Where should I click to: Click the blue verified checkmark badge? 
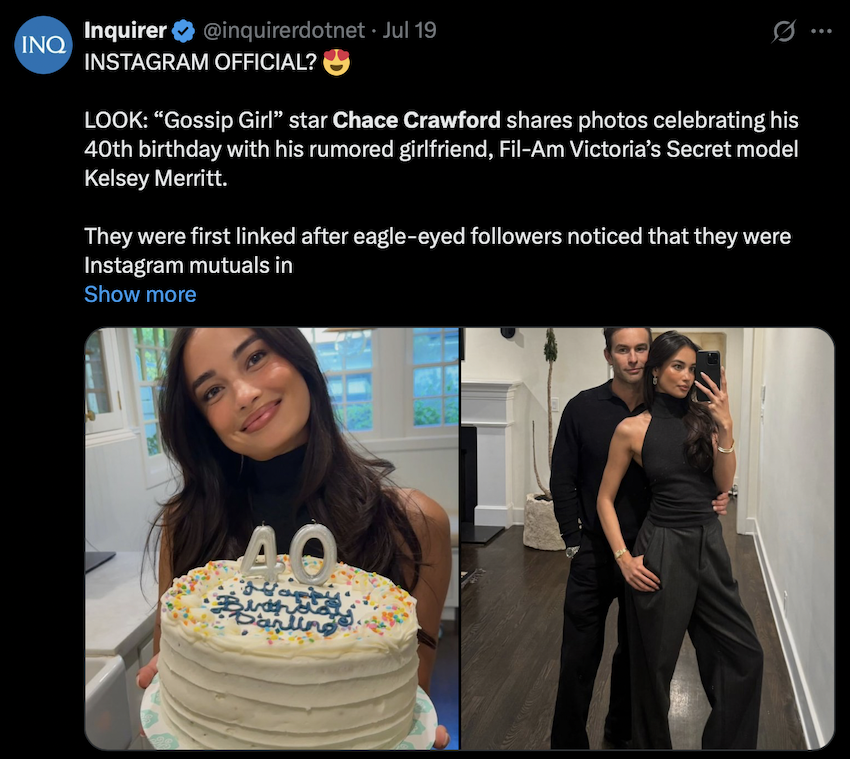(181, 30)
